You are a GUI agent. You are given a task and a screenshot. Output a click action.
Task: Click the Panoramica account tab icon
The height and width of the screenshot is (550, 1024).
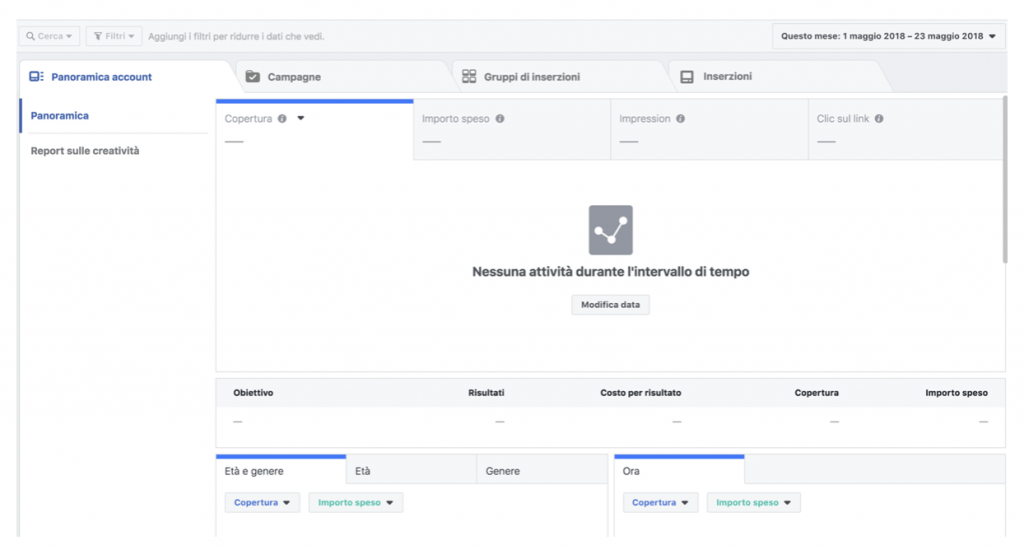click(x=37, y=76)
